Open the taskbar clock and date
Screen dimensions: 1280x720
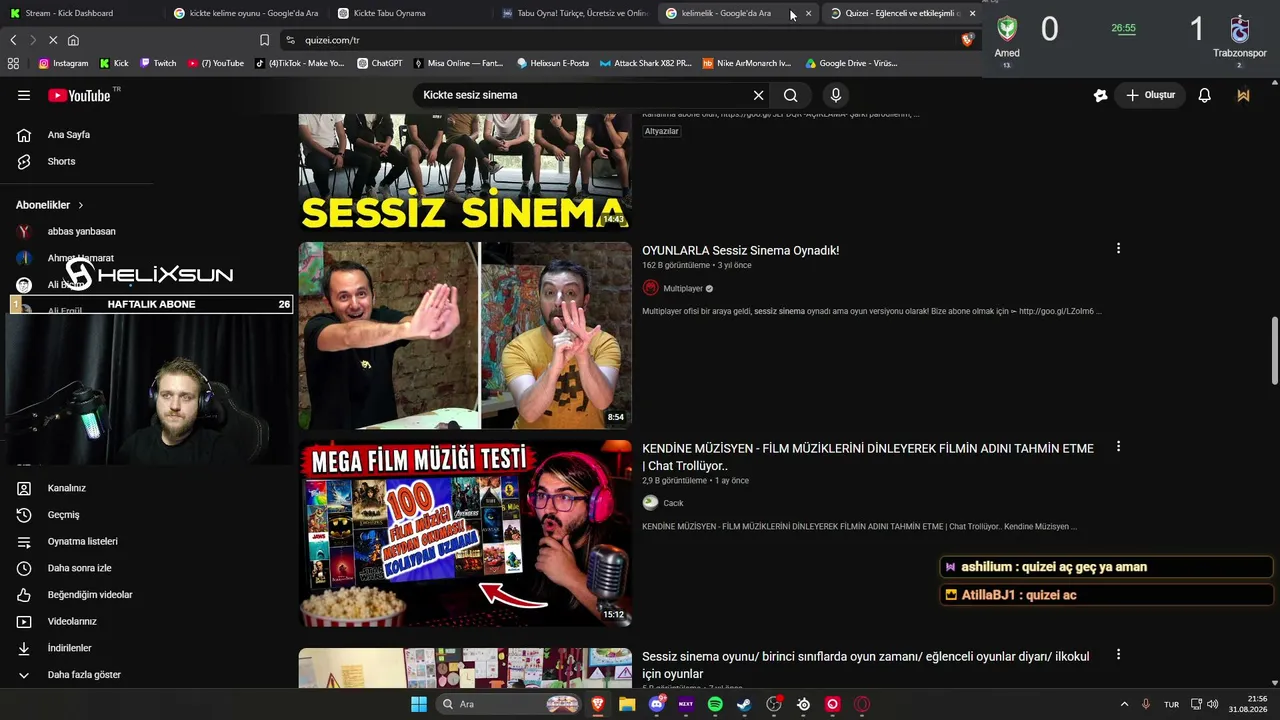pos(1247,704)
